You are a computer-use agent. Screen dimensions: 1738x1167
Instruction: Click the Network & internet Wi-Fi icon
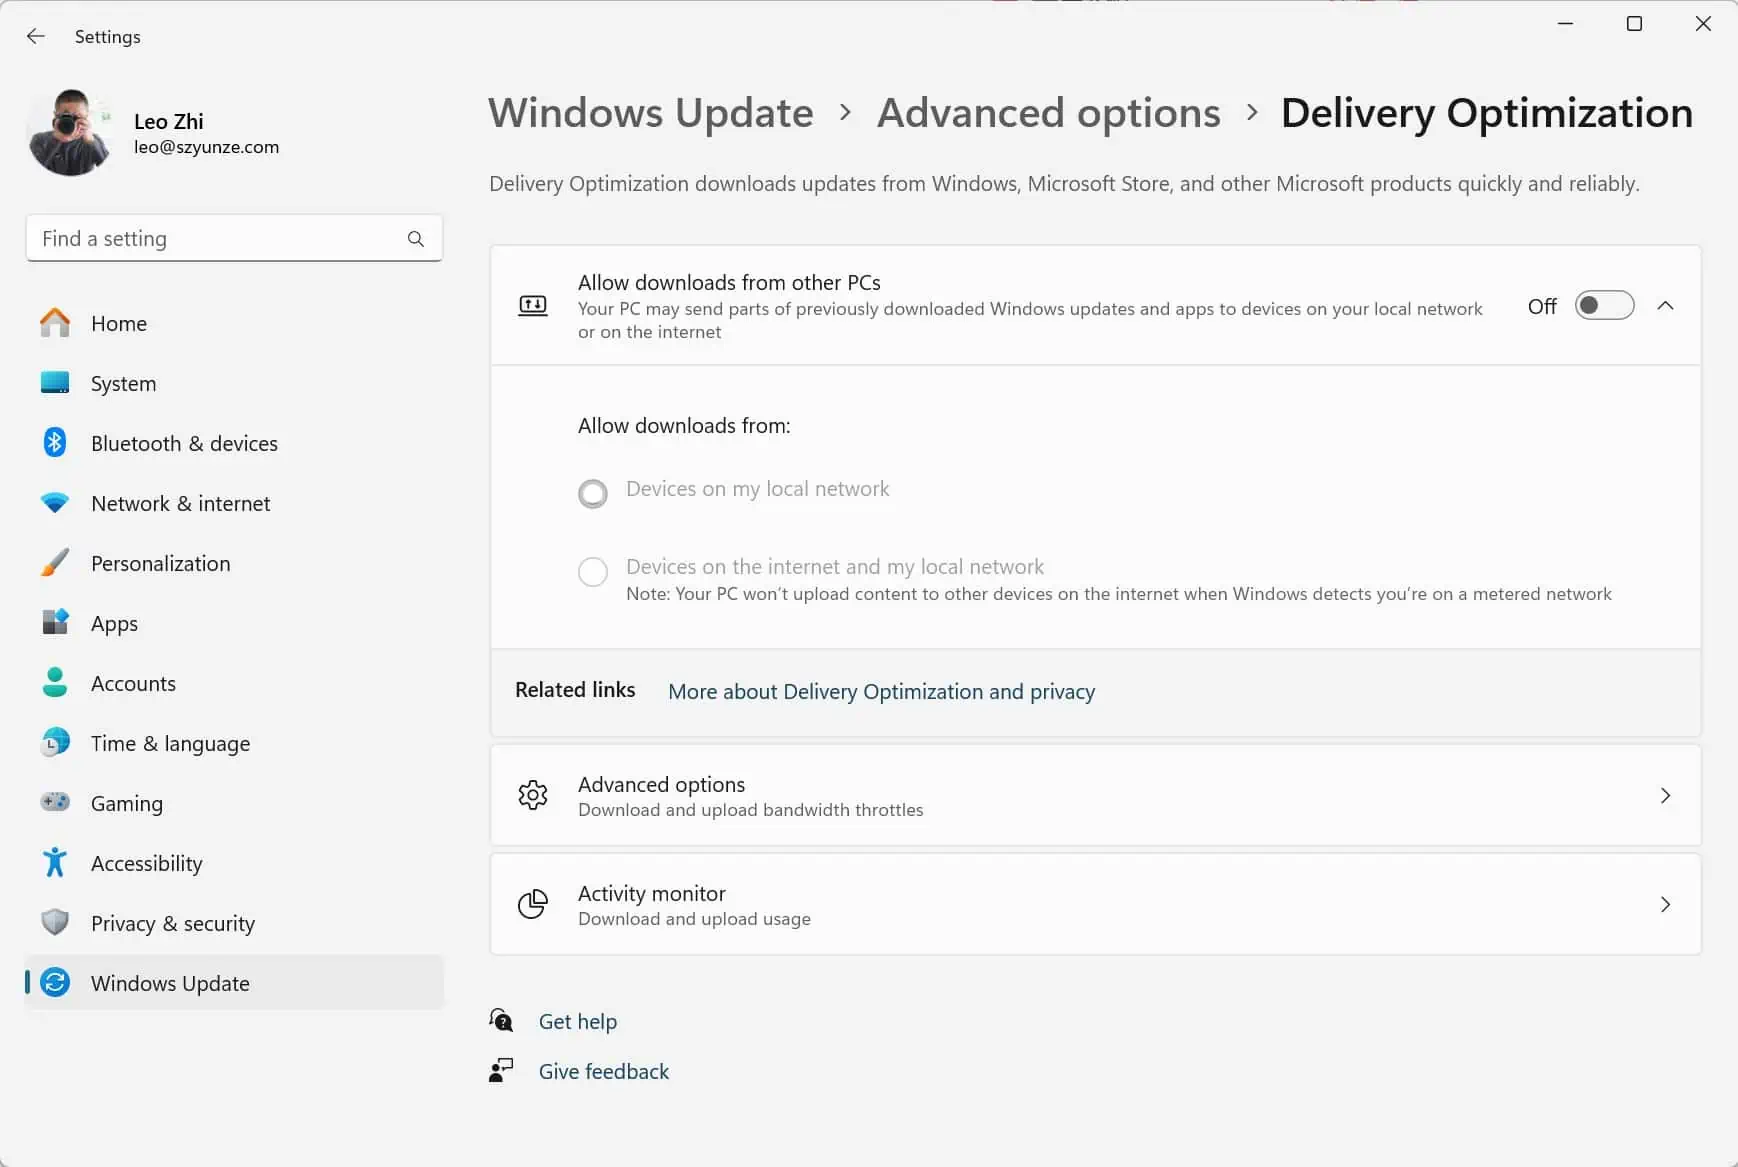(x=55, y=503)
